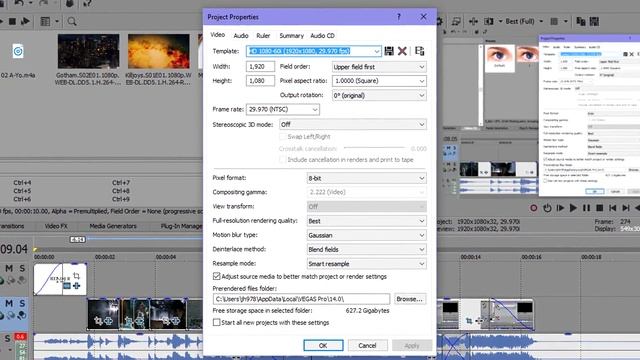The height and width of the screenshot is (360, 640).
Task: Click the video preview external monitor icon
Action: (x=456, y=21)
